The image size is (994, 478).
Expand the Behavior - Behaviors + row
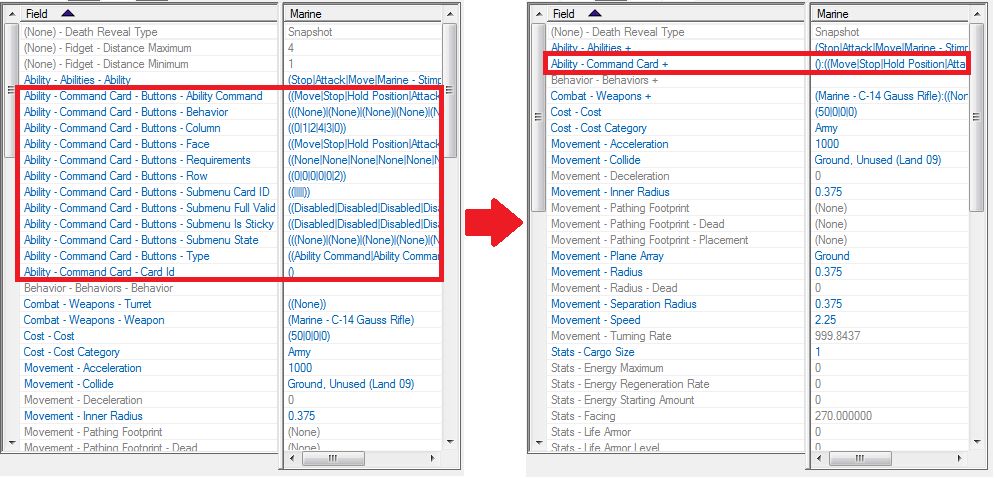click(604, 80)
